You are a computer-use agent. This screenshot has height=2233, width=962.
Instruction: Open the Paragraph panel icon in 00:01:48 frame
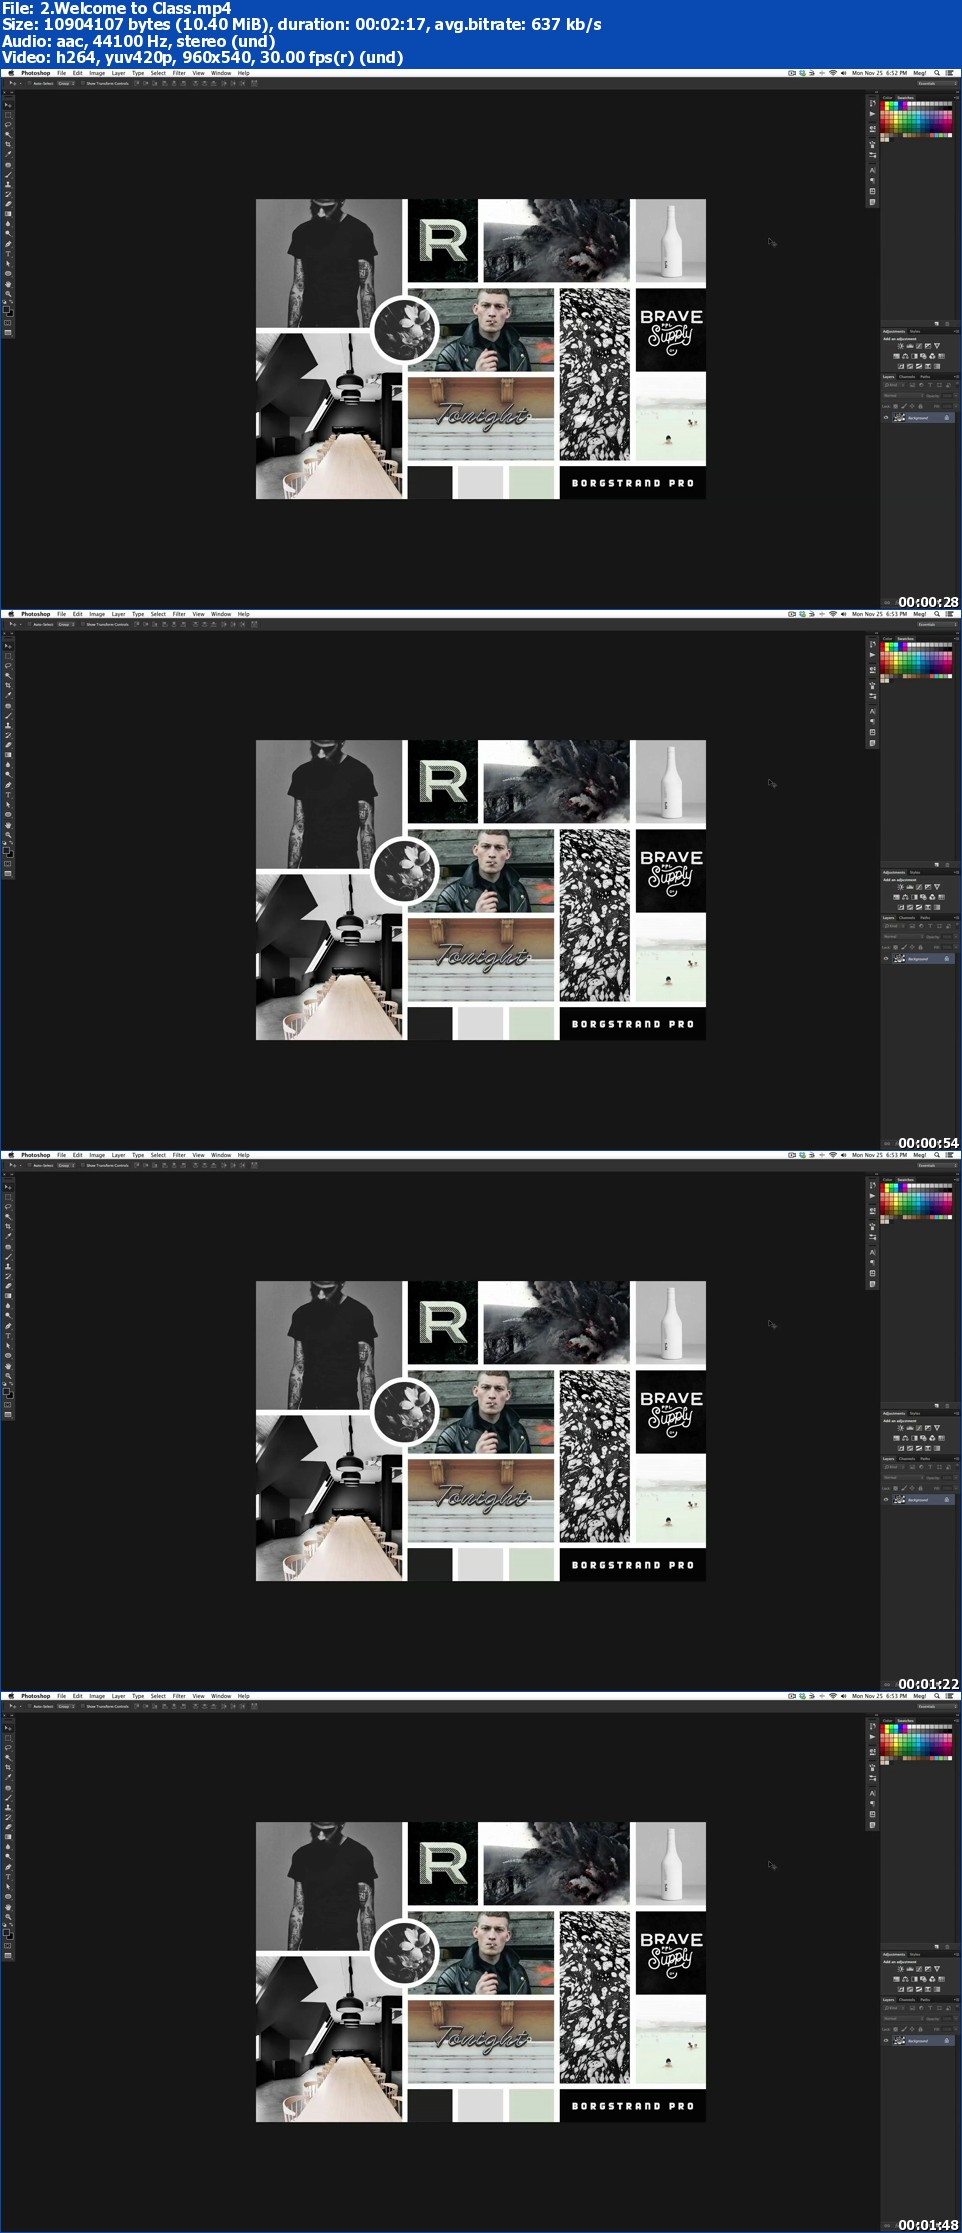pyautogui.click(x=872, y=1803)
